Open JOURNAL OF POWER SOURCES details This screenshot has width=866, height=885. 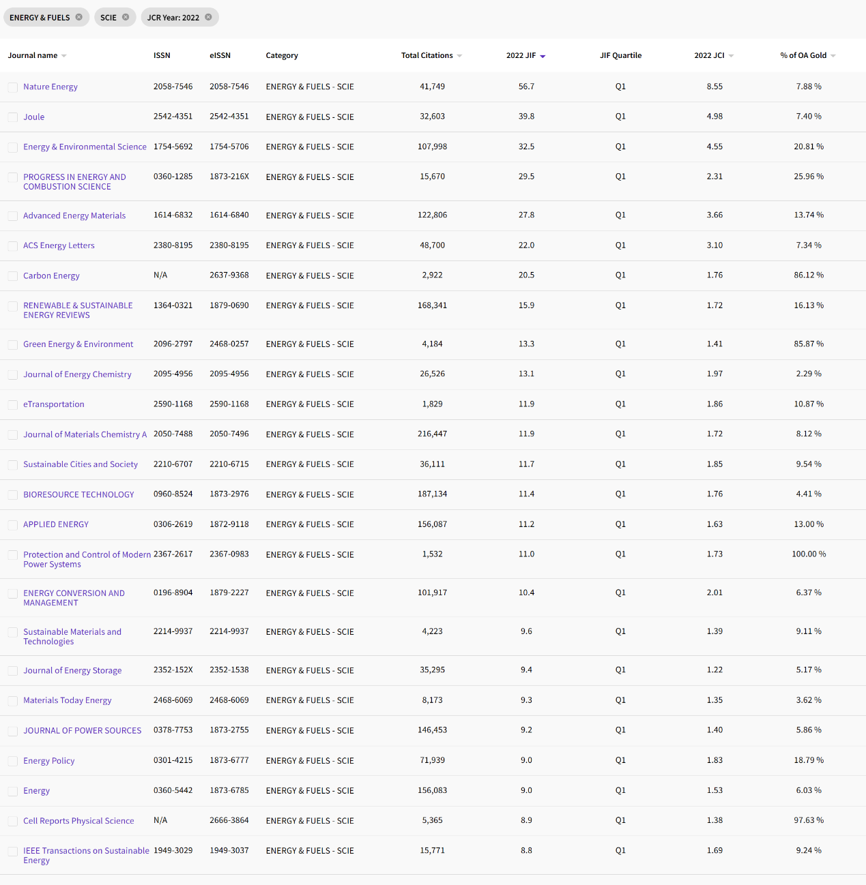click(x=82, y=731)
